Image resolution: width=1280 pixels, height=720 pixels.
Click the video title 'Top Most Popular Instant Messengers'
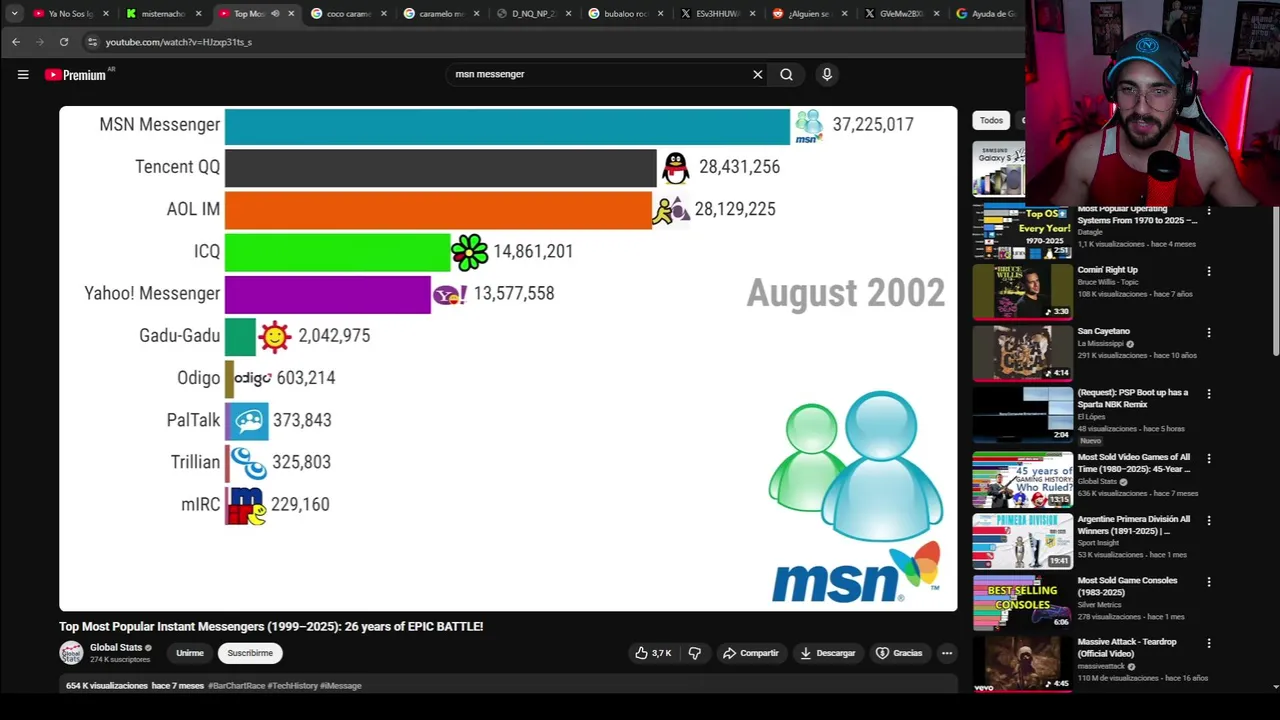pyautogui.click(x=271, y=627)
